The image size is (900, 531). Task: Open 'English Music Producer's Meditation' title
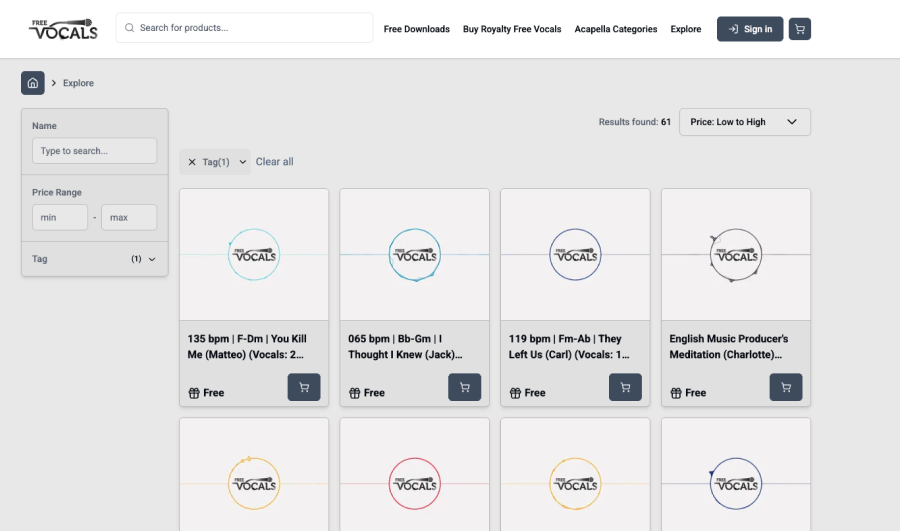coord(728,347)
